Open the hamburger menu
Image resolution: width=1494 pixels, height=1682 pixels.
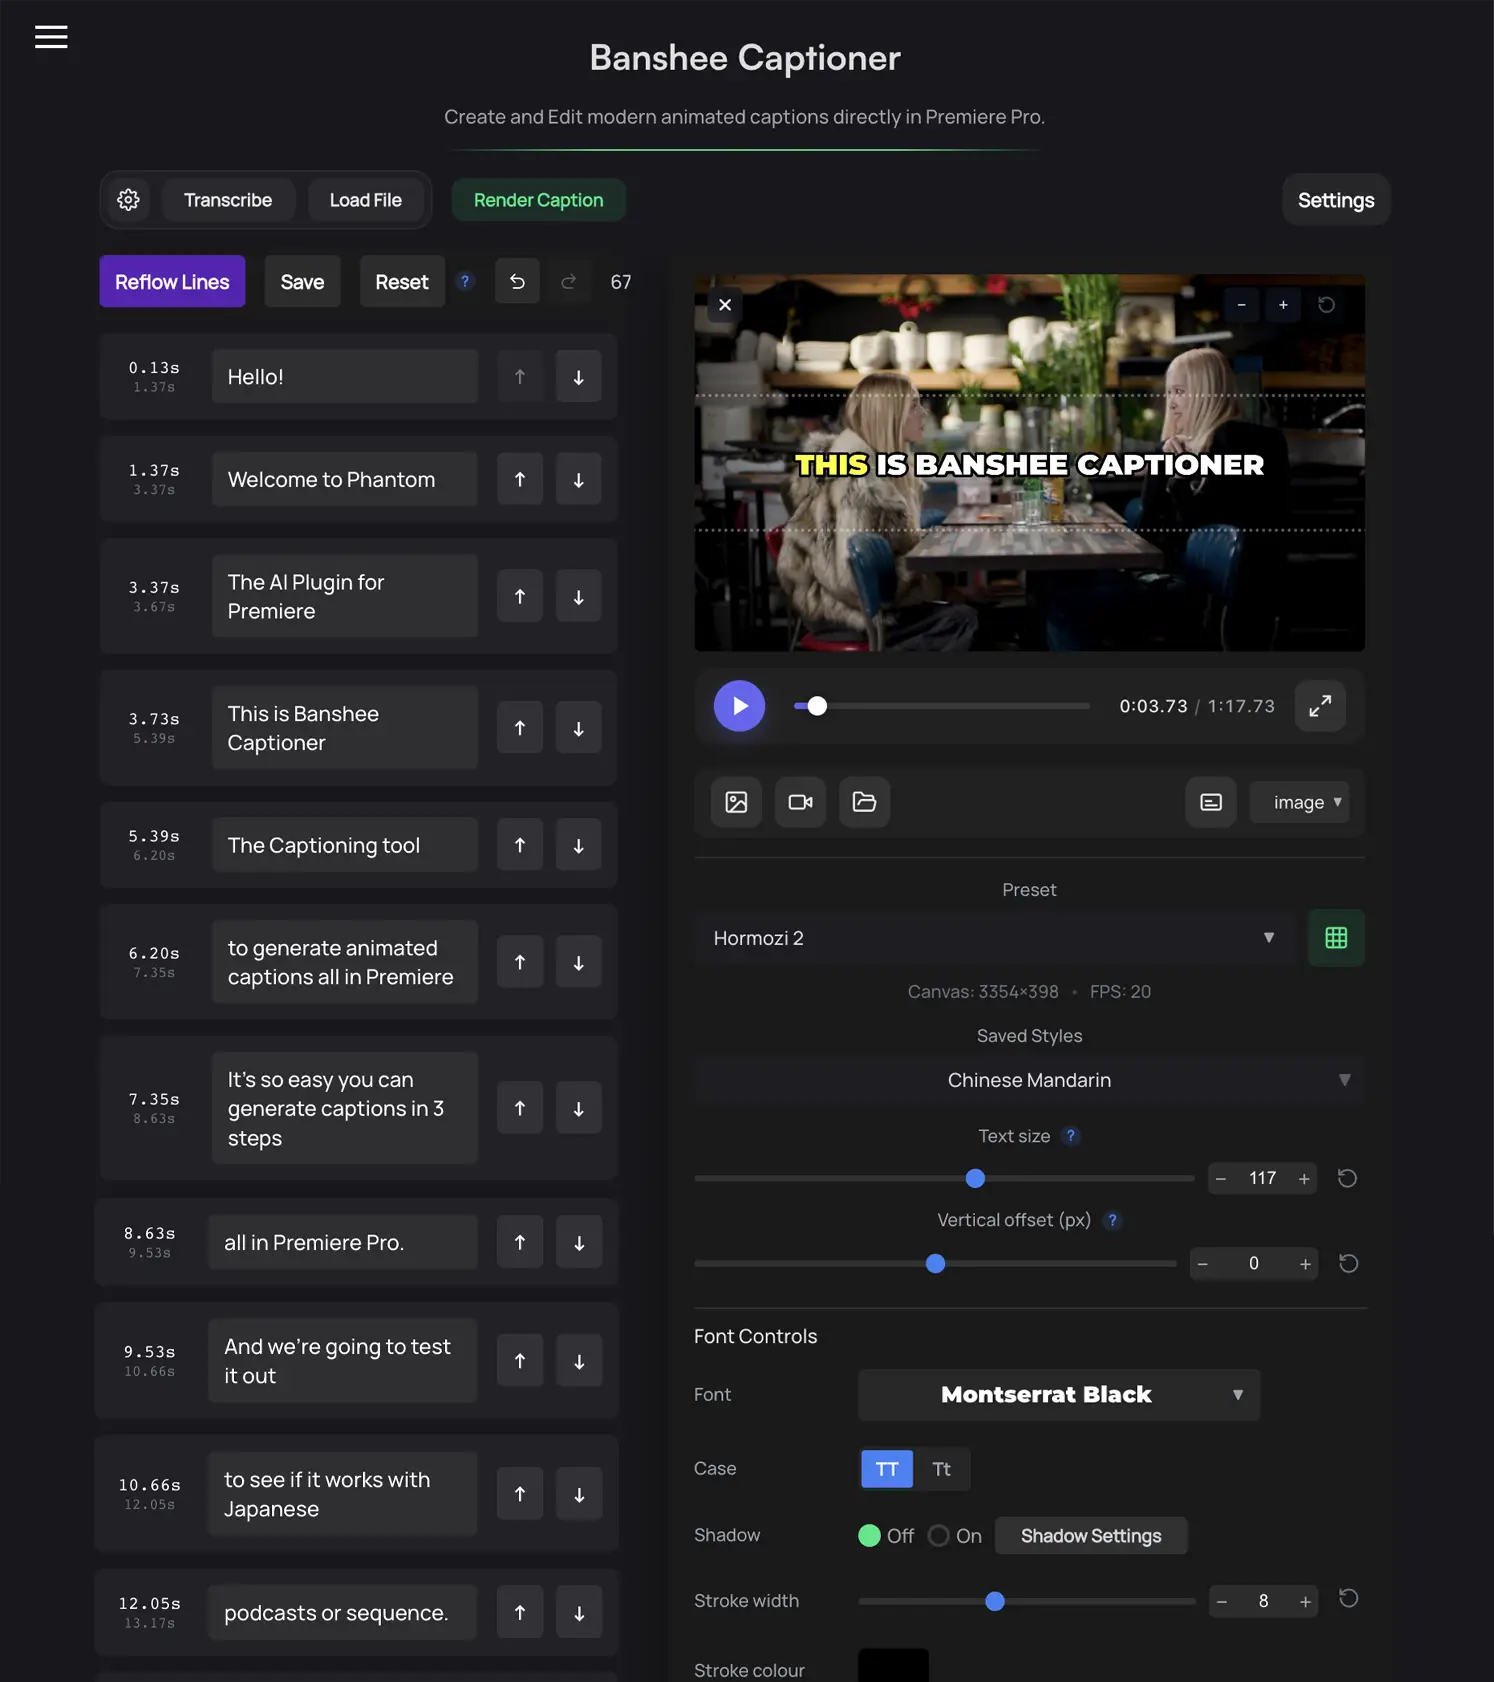51,37
